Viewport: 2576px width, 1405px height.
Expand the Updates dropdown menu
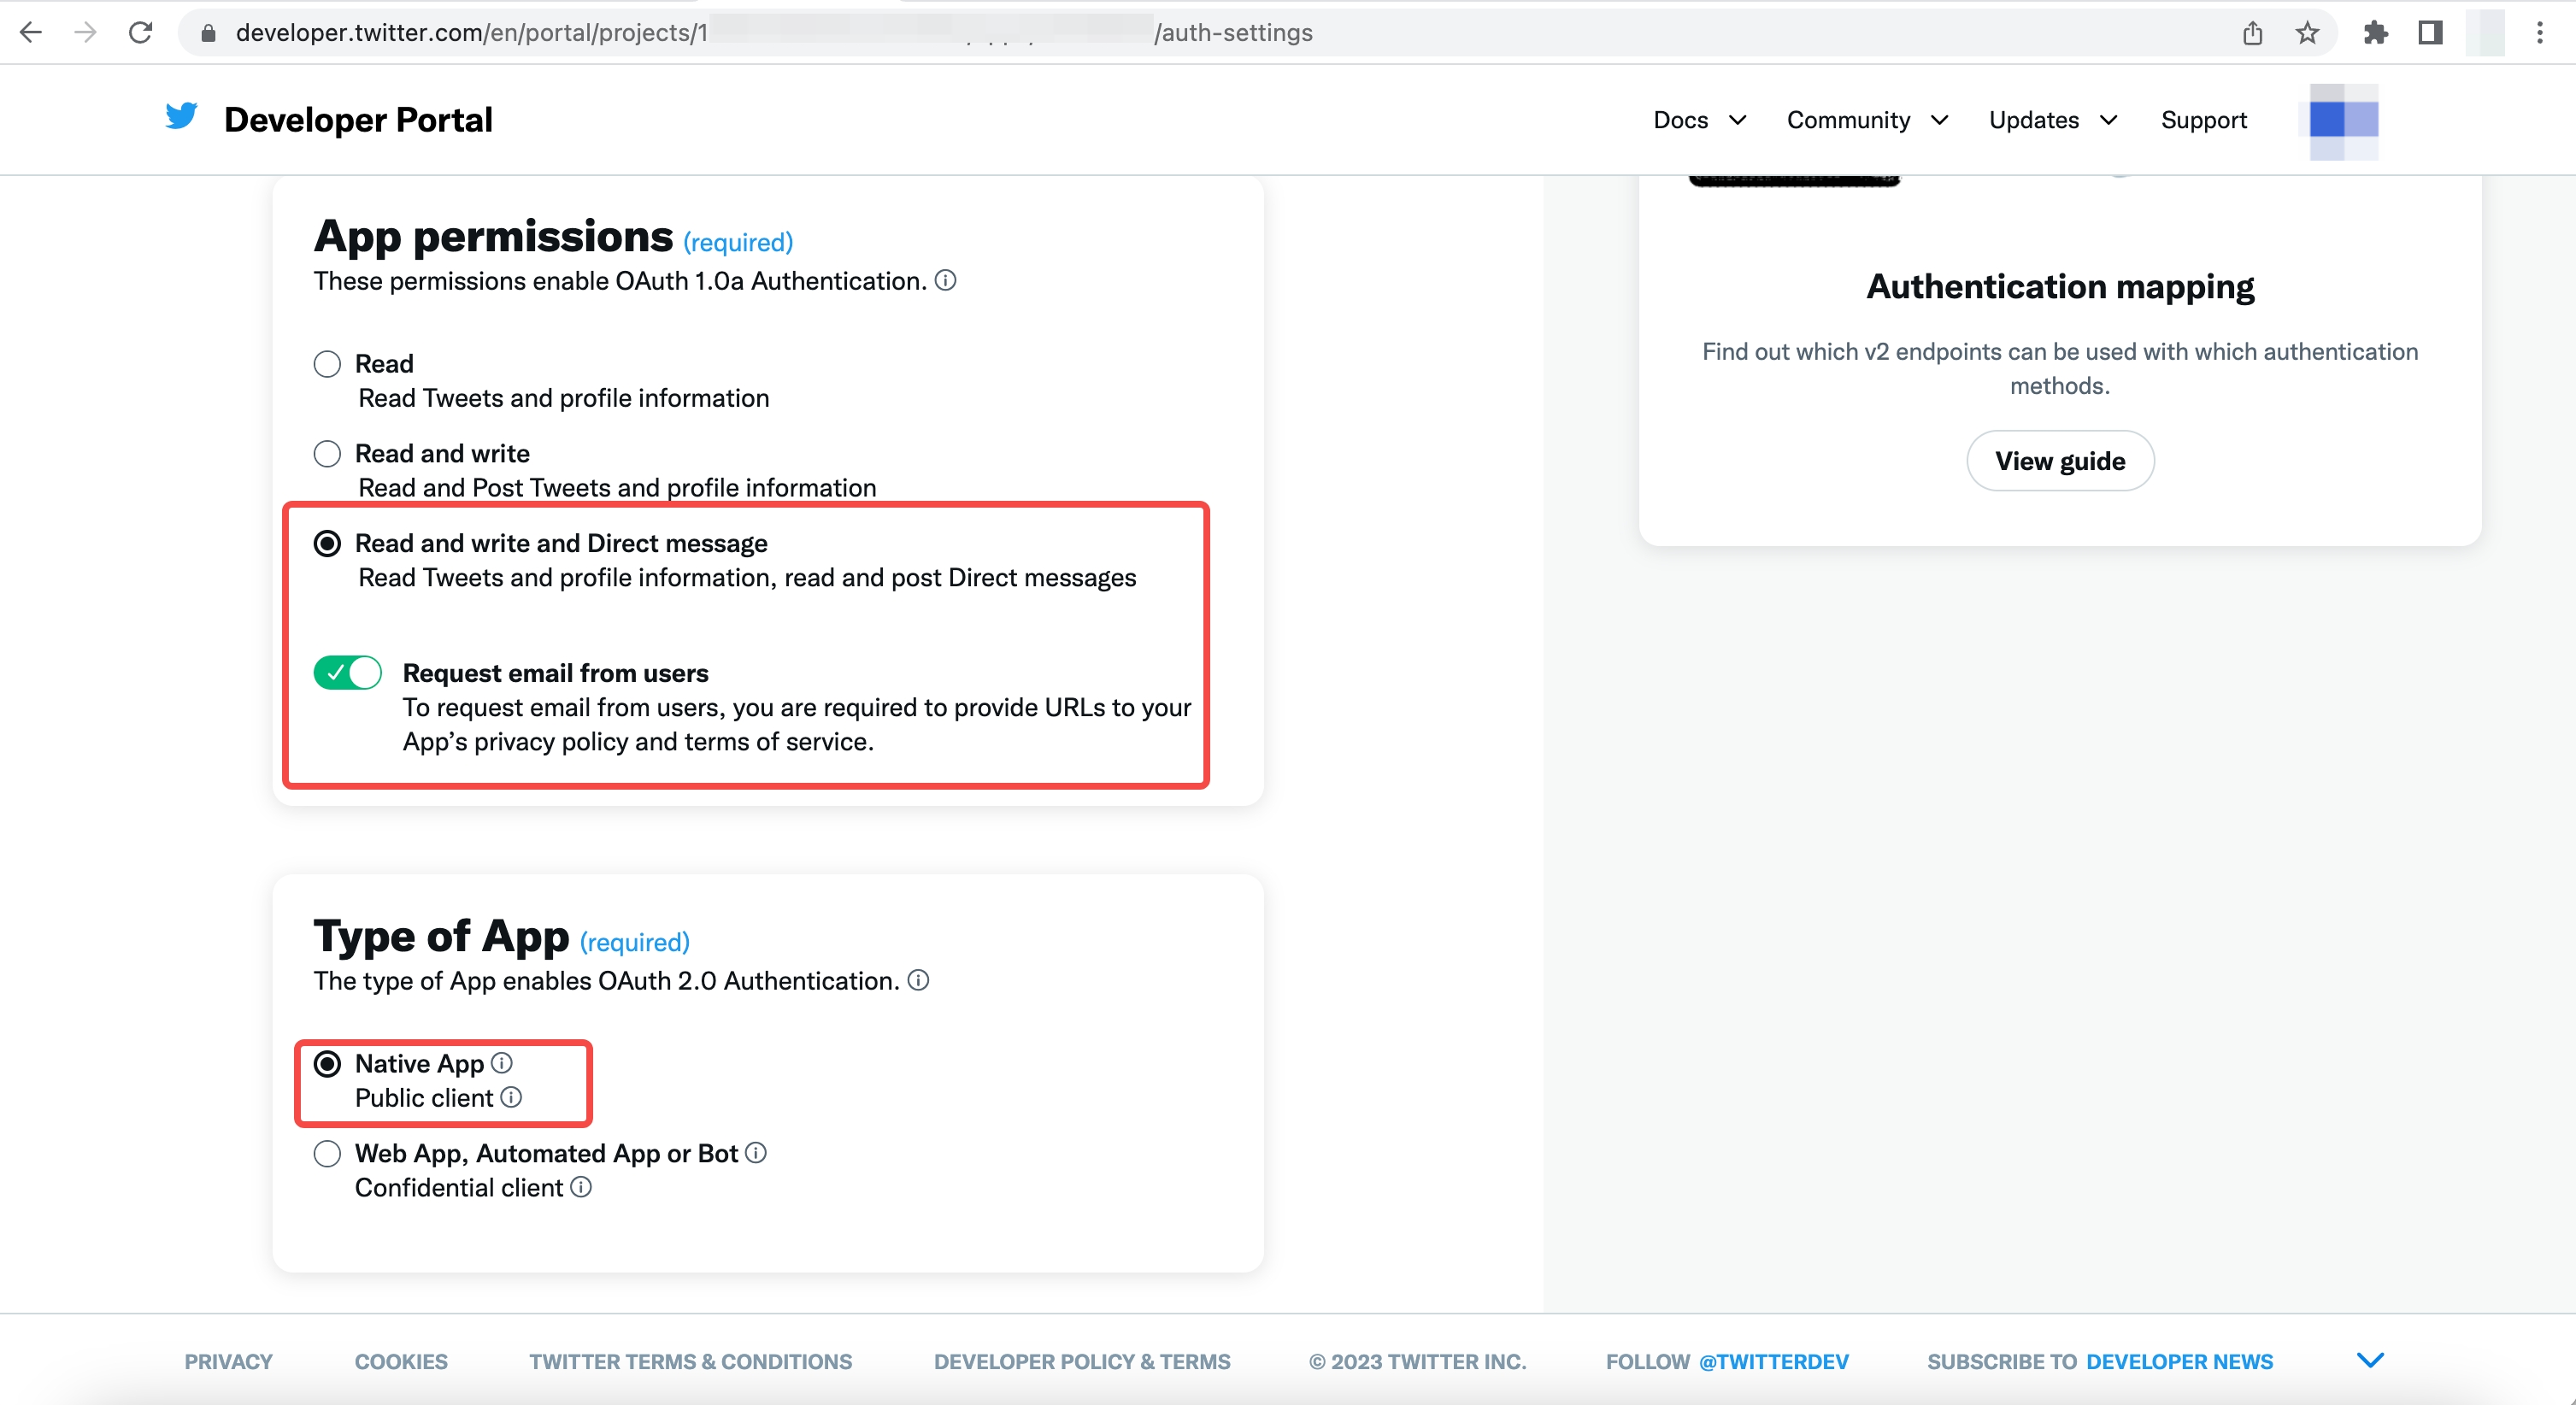pyautogui.click(x=2052, y=120)
